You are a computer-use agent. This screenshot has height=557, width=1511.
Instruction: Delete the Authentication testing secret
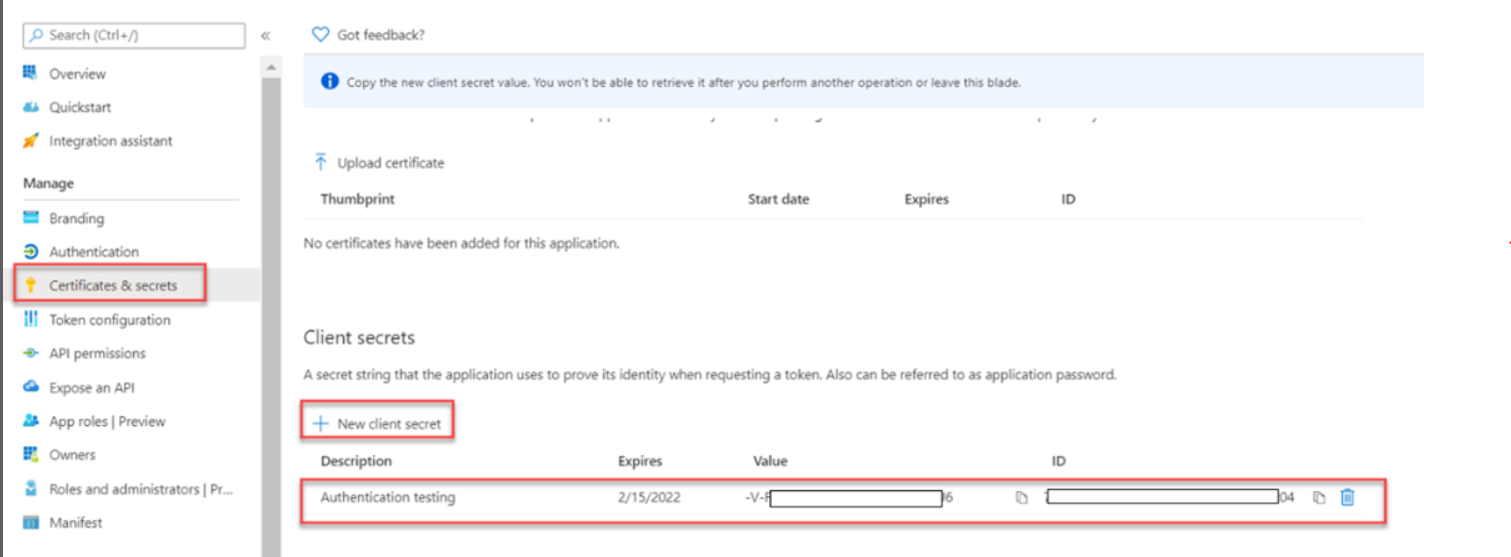1347,497
